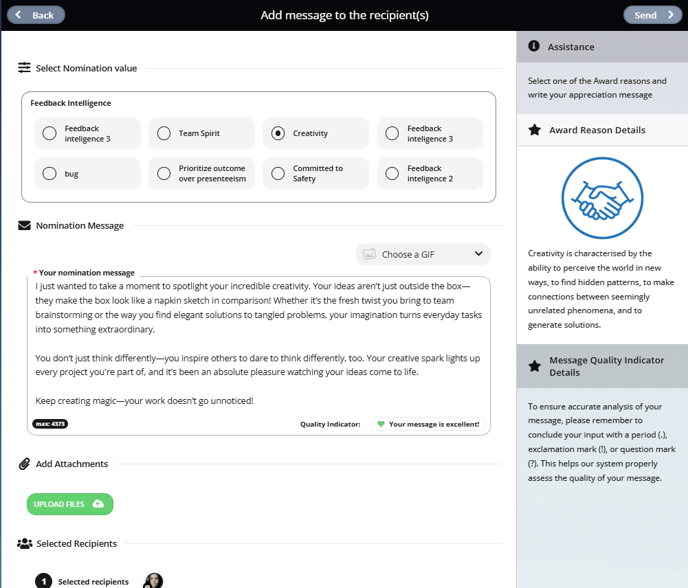Click the info icon beside Assistance
This screenshot has width=688, height=588.
(x=534, y=46)
